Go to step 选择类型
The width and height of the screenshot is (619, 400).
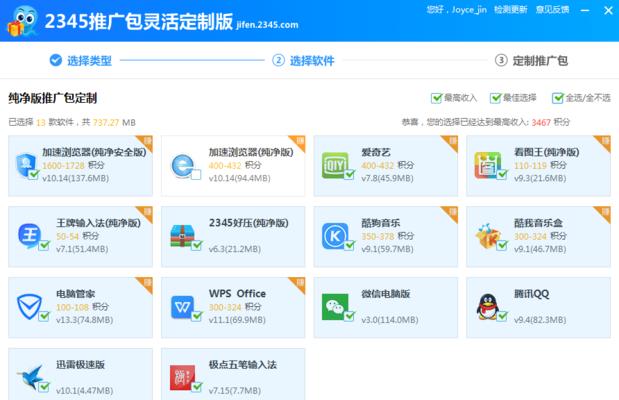(81, 61)
